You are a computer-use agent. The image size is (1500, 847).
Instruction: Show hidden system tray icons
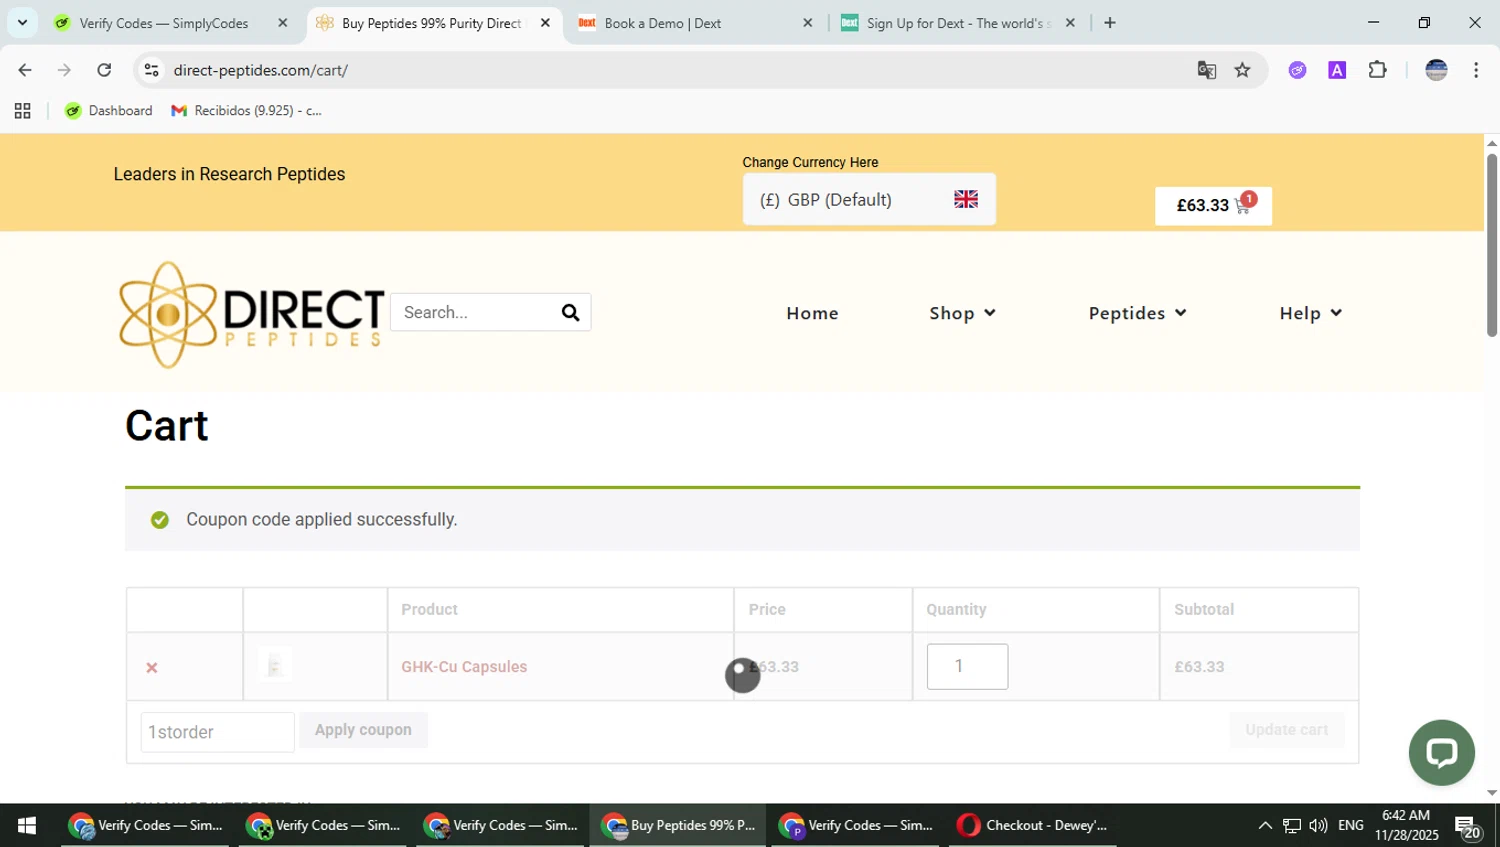coord(1265,825)
